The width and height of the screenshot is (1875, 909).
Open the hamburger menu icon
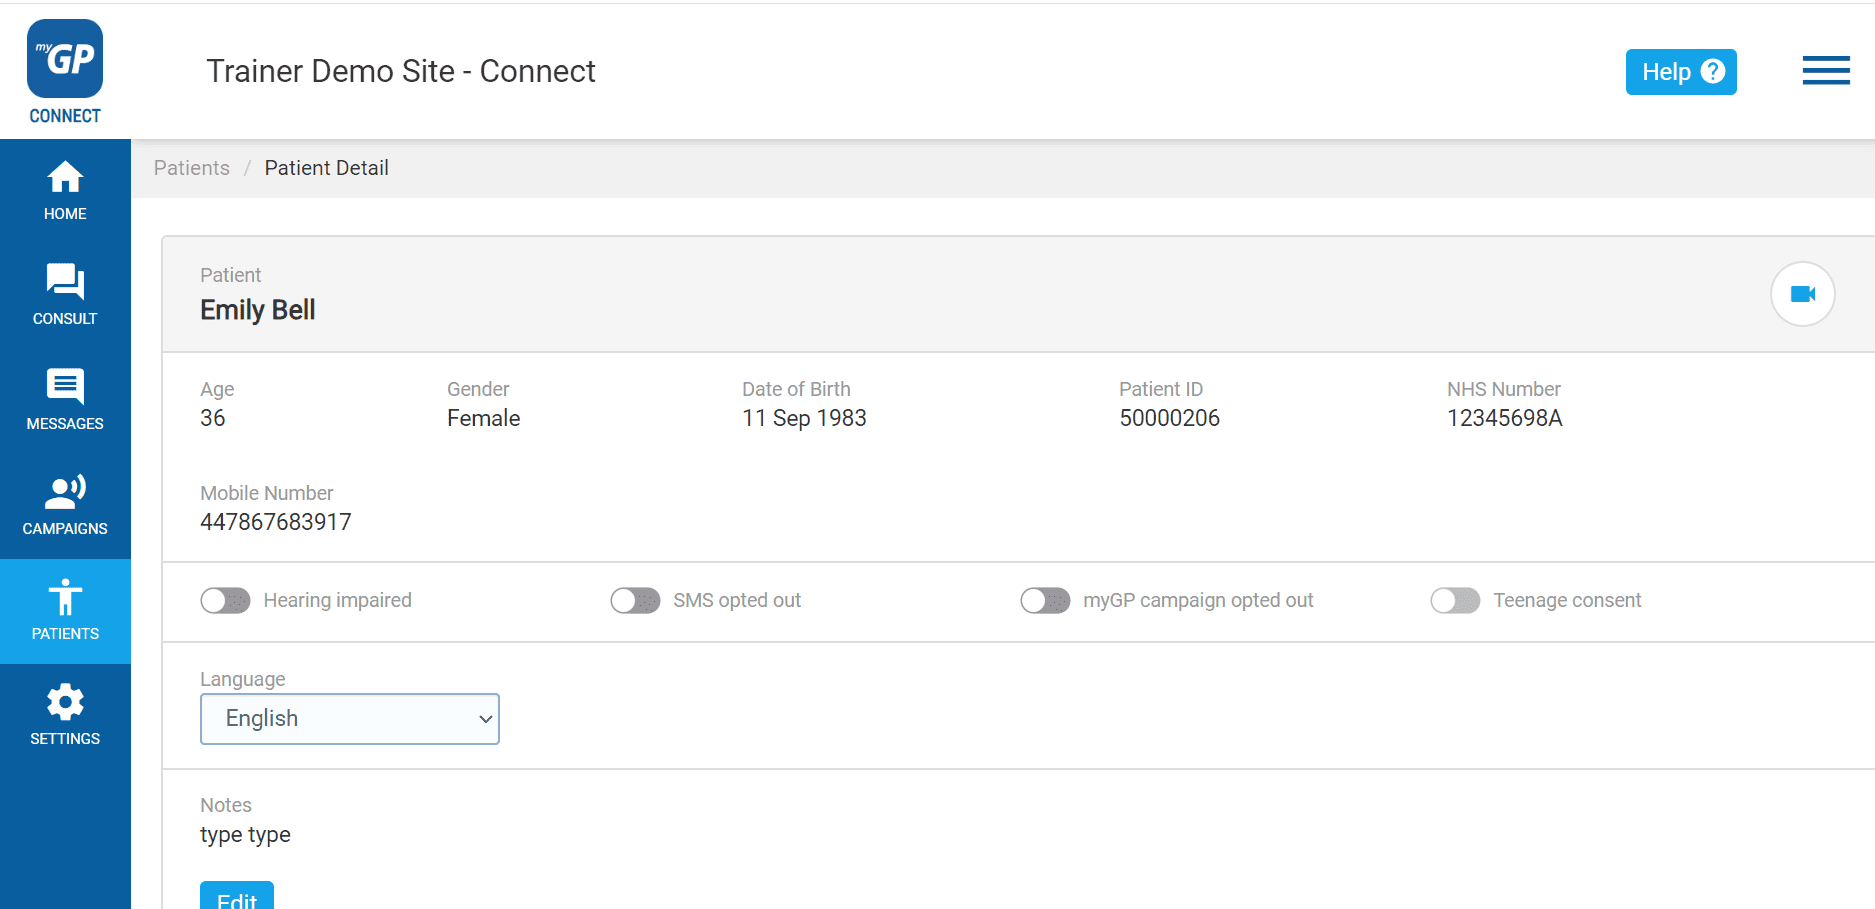[x=1826, y=71]
